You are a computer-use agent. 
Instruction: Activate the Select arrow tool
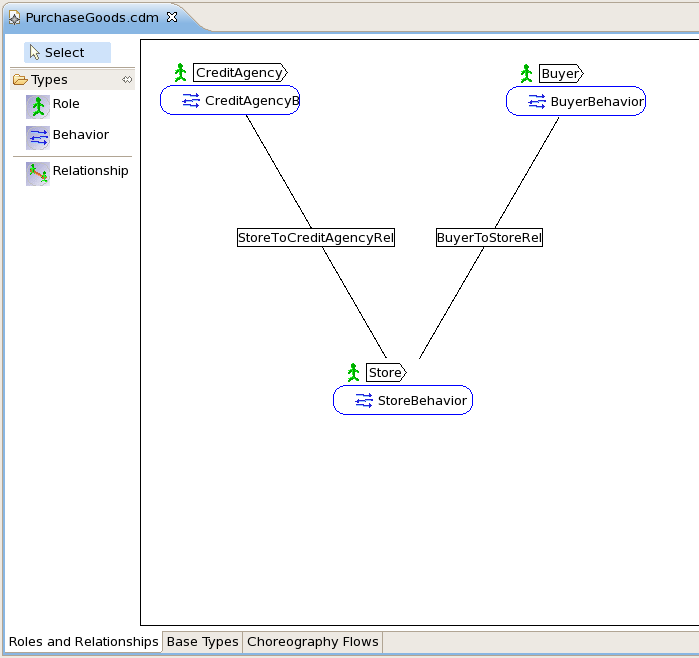tap(67, 53)
